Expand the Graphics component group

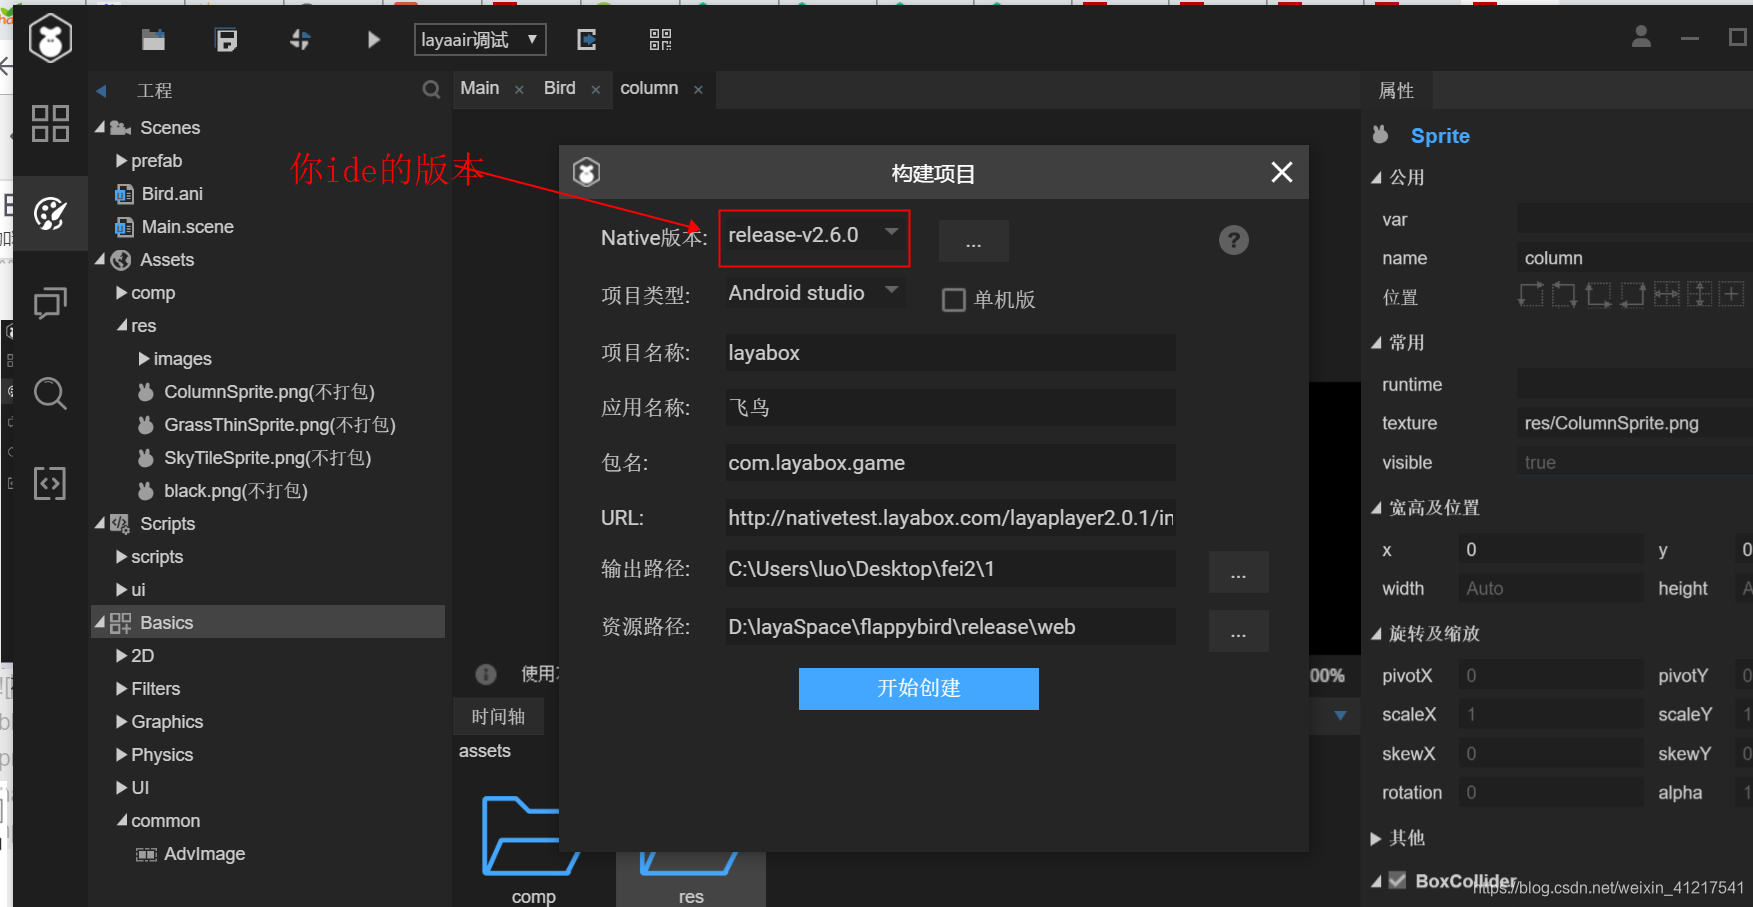(121, 722)
